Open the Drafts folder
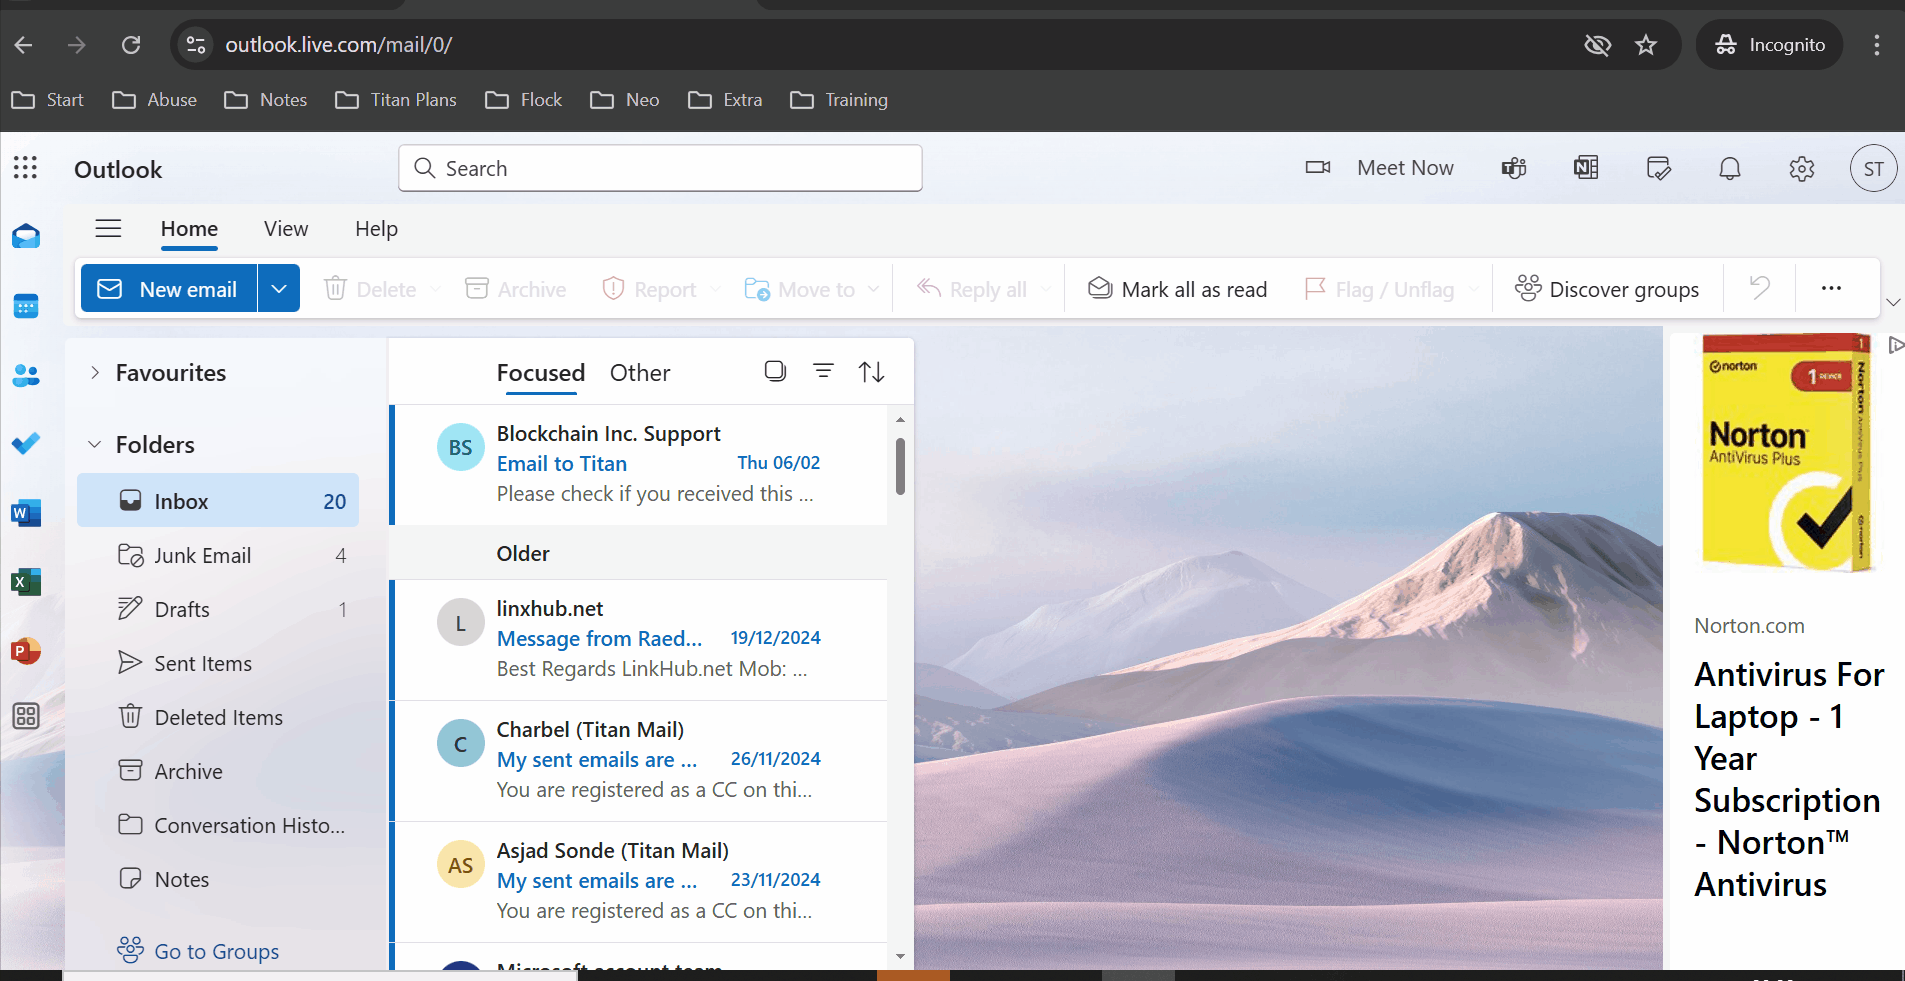The height and width of the screenshot is (981, 1905). pos(218,609)
